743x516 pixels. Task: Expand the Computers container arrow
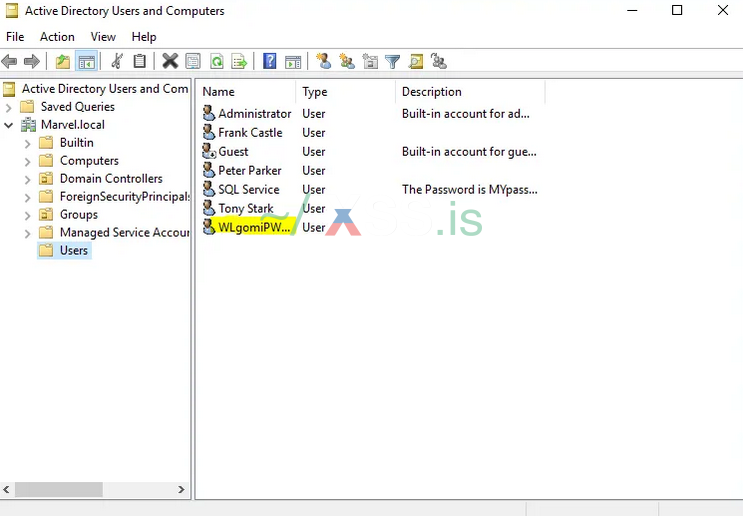27,162
